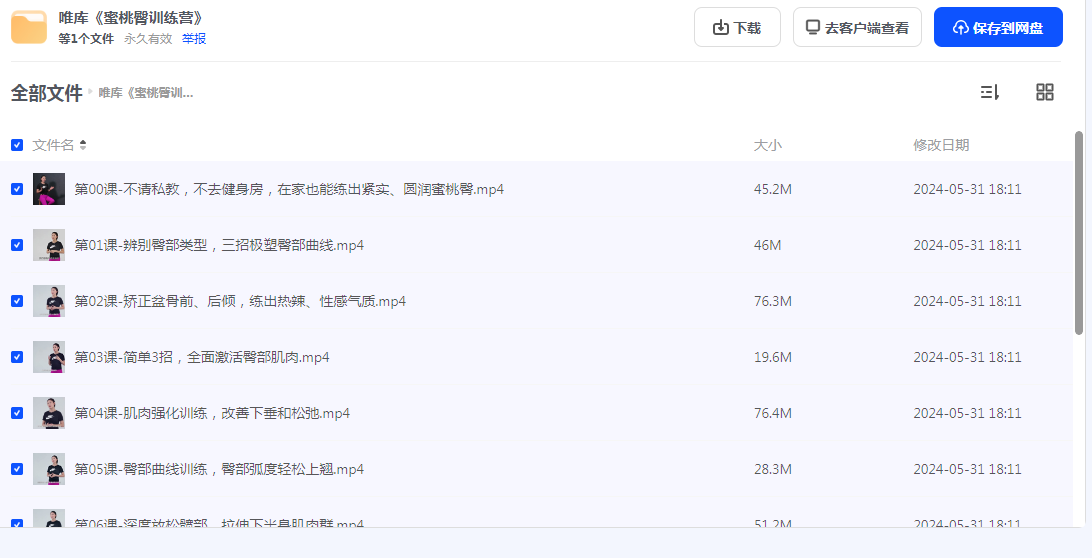The width and height of the screenshot is (1092, 558).
Task: Toggle the select-all checkbox in header
Action: click(17, 145)
